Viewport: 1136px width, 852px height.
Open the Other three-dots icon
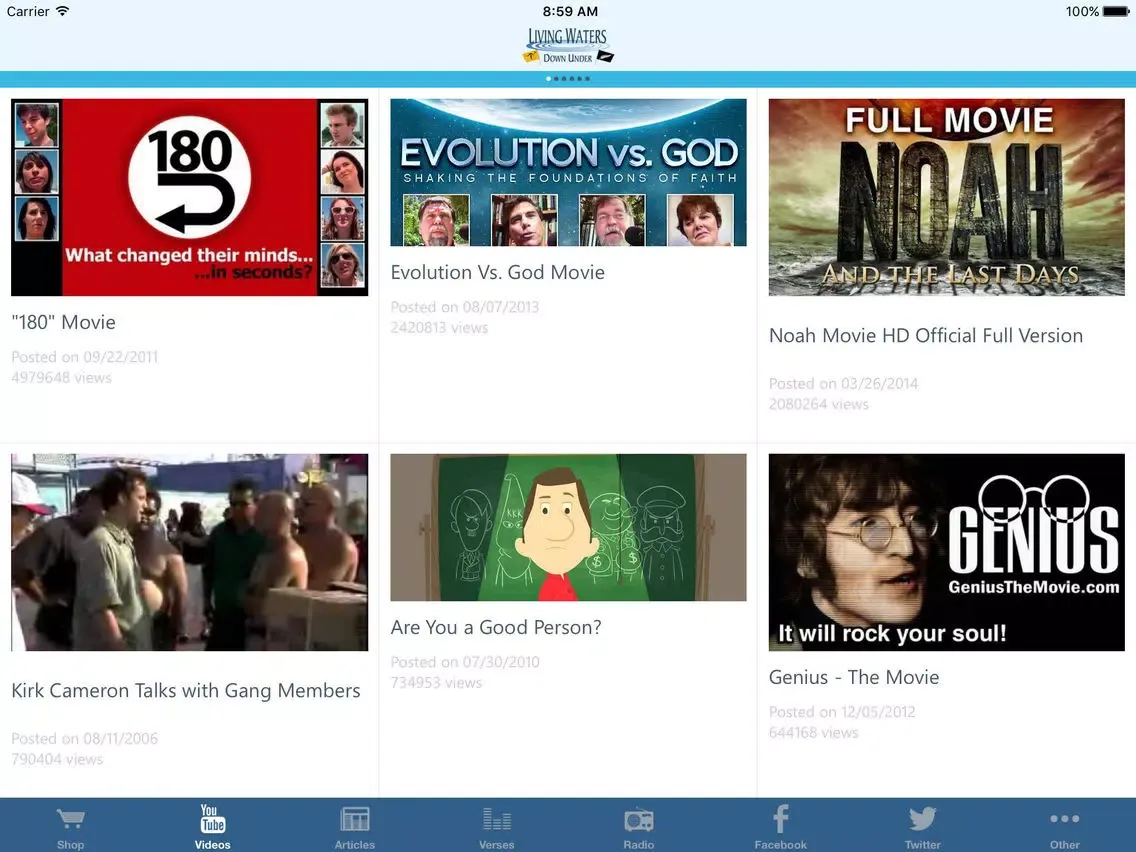tap(1064, 819)
